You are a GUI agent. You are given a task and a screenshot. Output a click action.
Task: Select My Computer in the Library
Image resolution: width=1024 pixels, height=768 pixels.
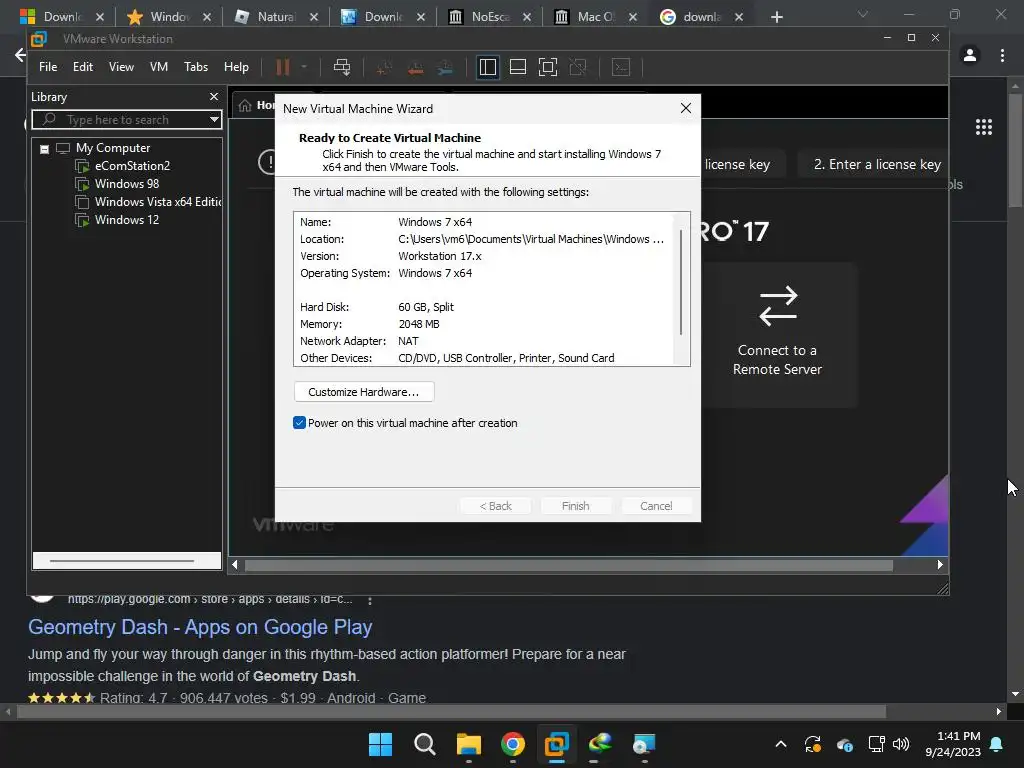click(x=113, y=148)
